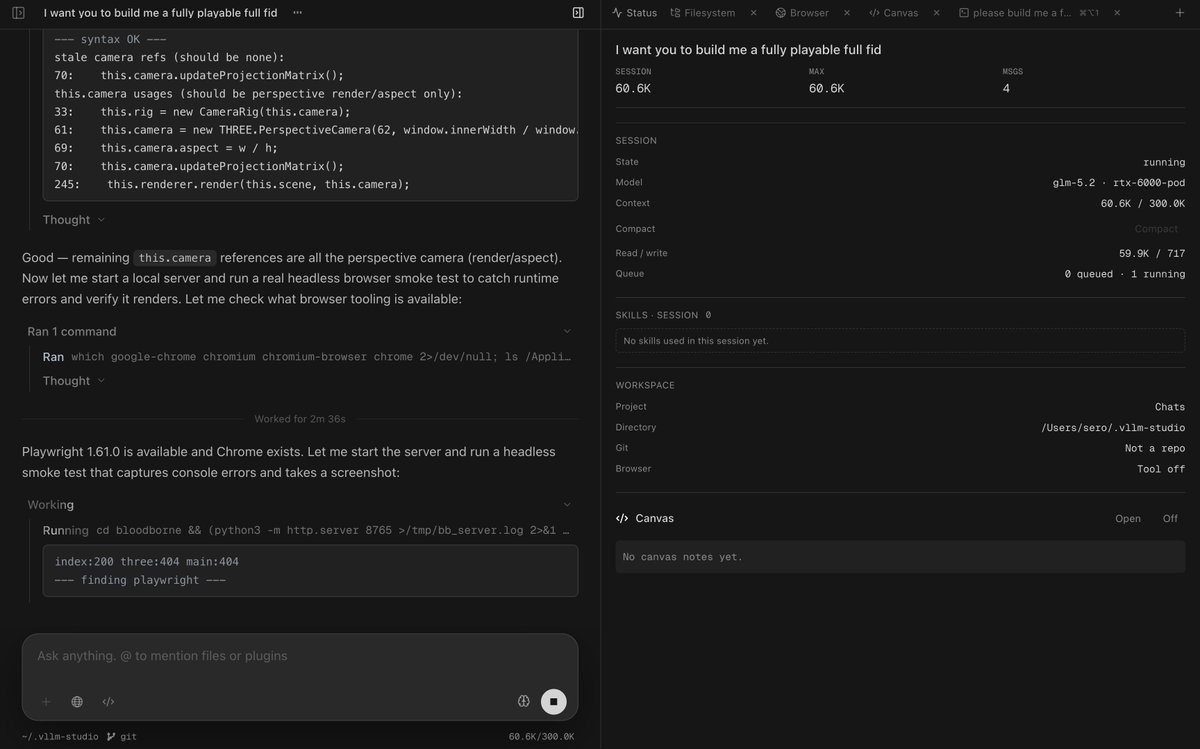Image resolution: width=1200 pixels, height=749 pixels.
Task: Close the Filesystem tab
Action: [753, 13]
